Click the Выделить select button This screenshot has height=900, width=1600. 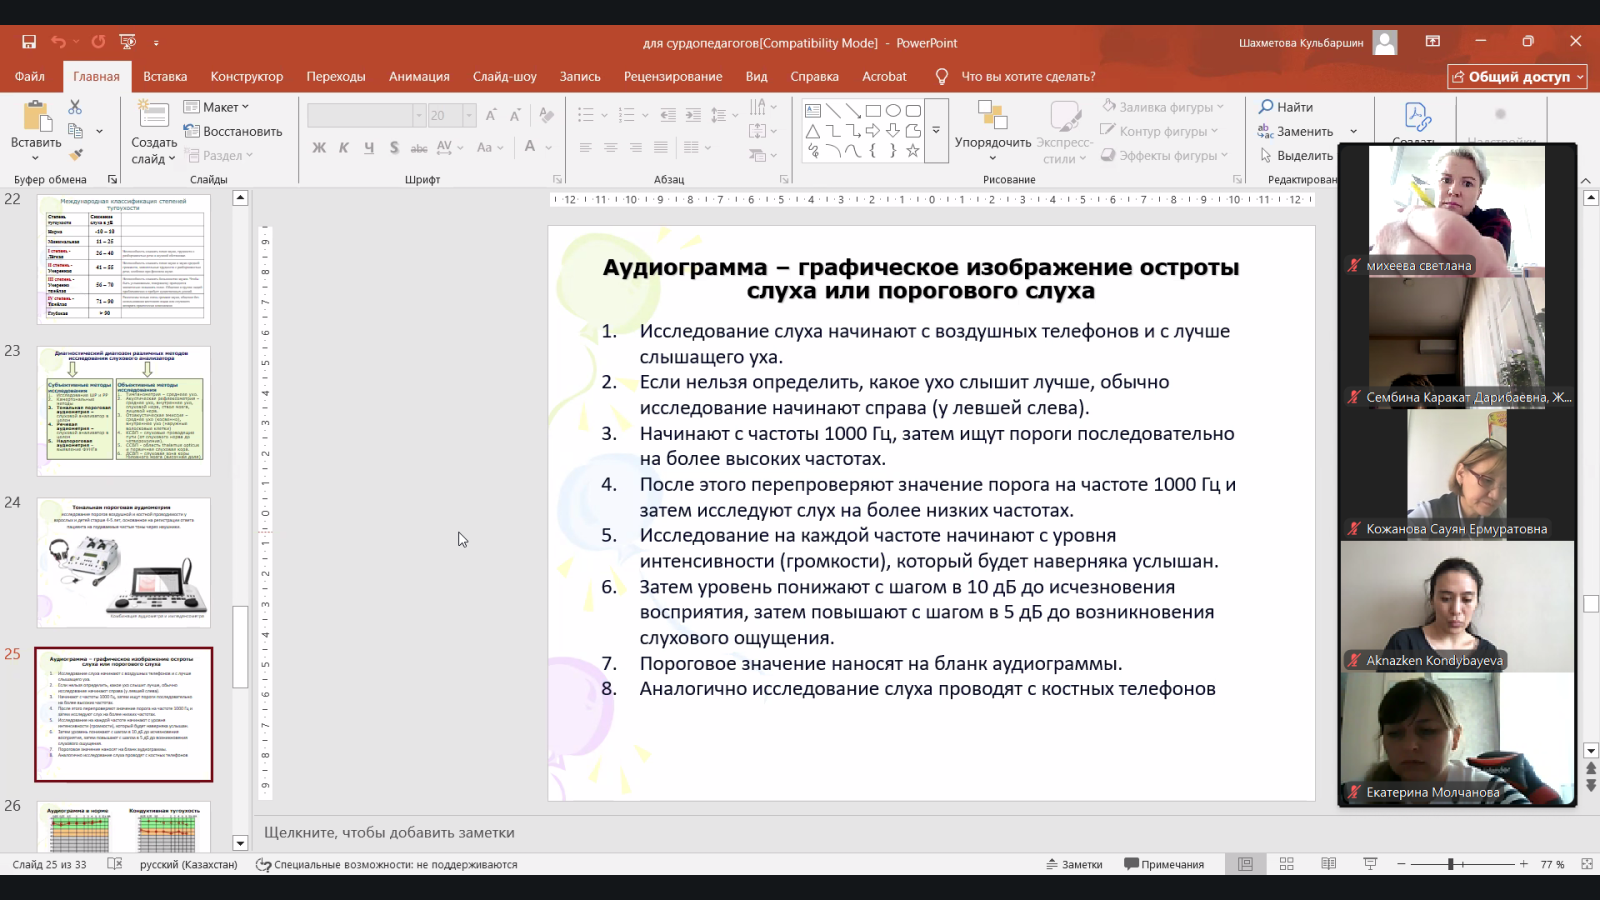[1296, 155]
